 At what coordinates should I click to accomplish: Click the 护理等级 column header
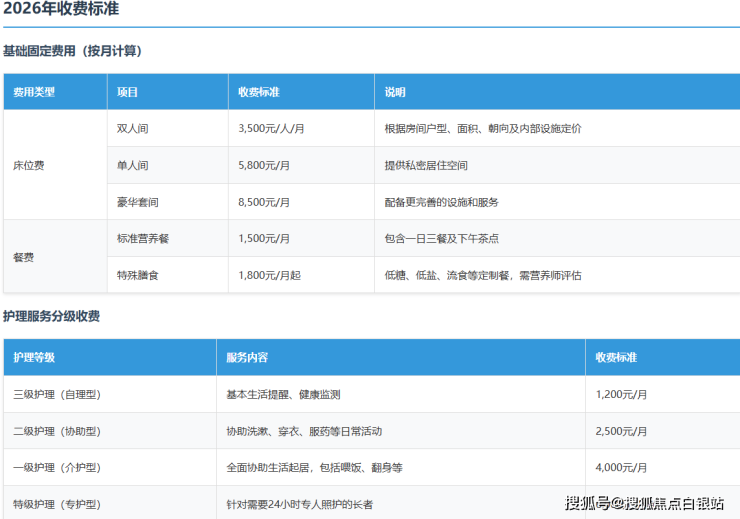34,357
